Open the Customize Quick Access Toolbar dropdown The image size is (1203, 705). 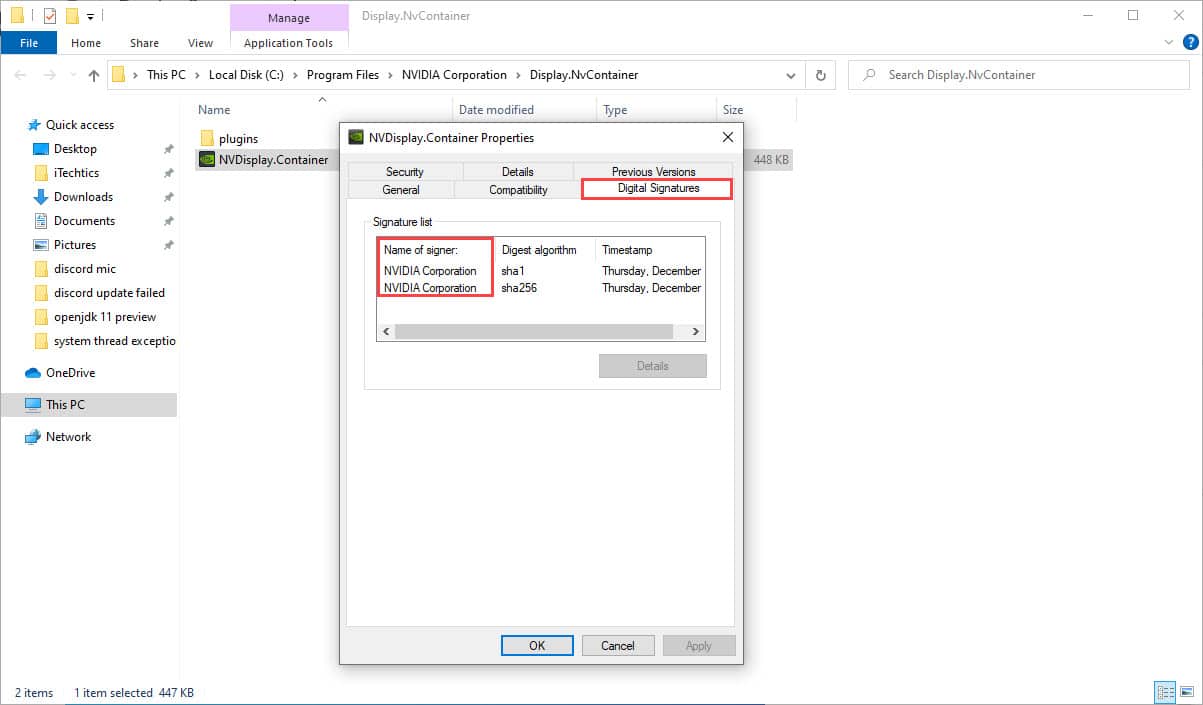pos(90,16)
